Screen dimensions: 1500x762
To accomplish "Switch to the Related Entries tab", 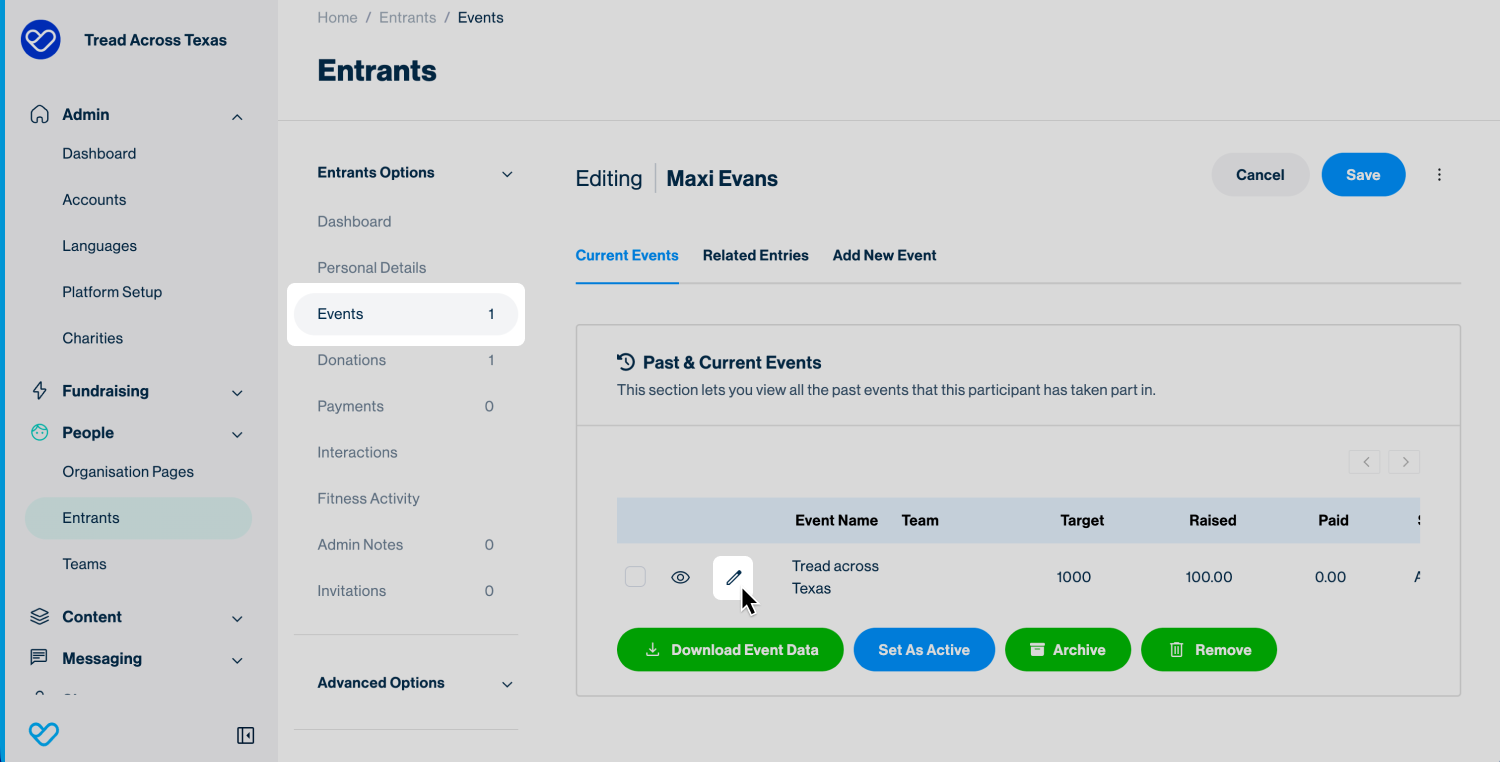I will tap(755, 255).
